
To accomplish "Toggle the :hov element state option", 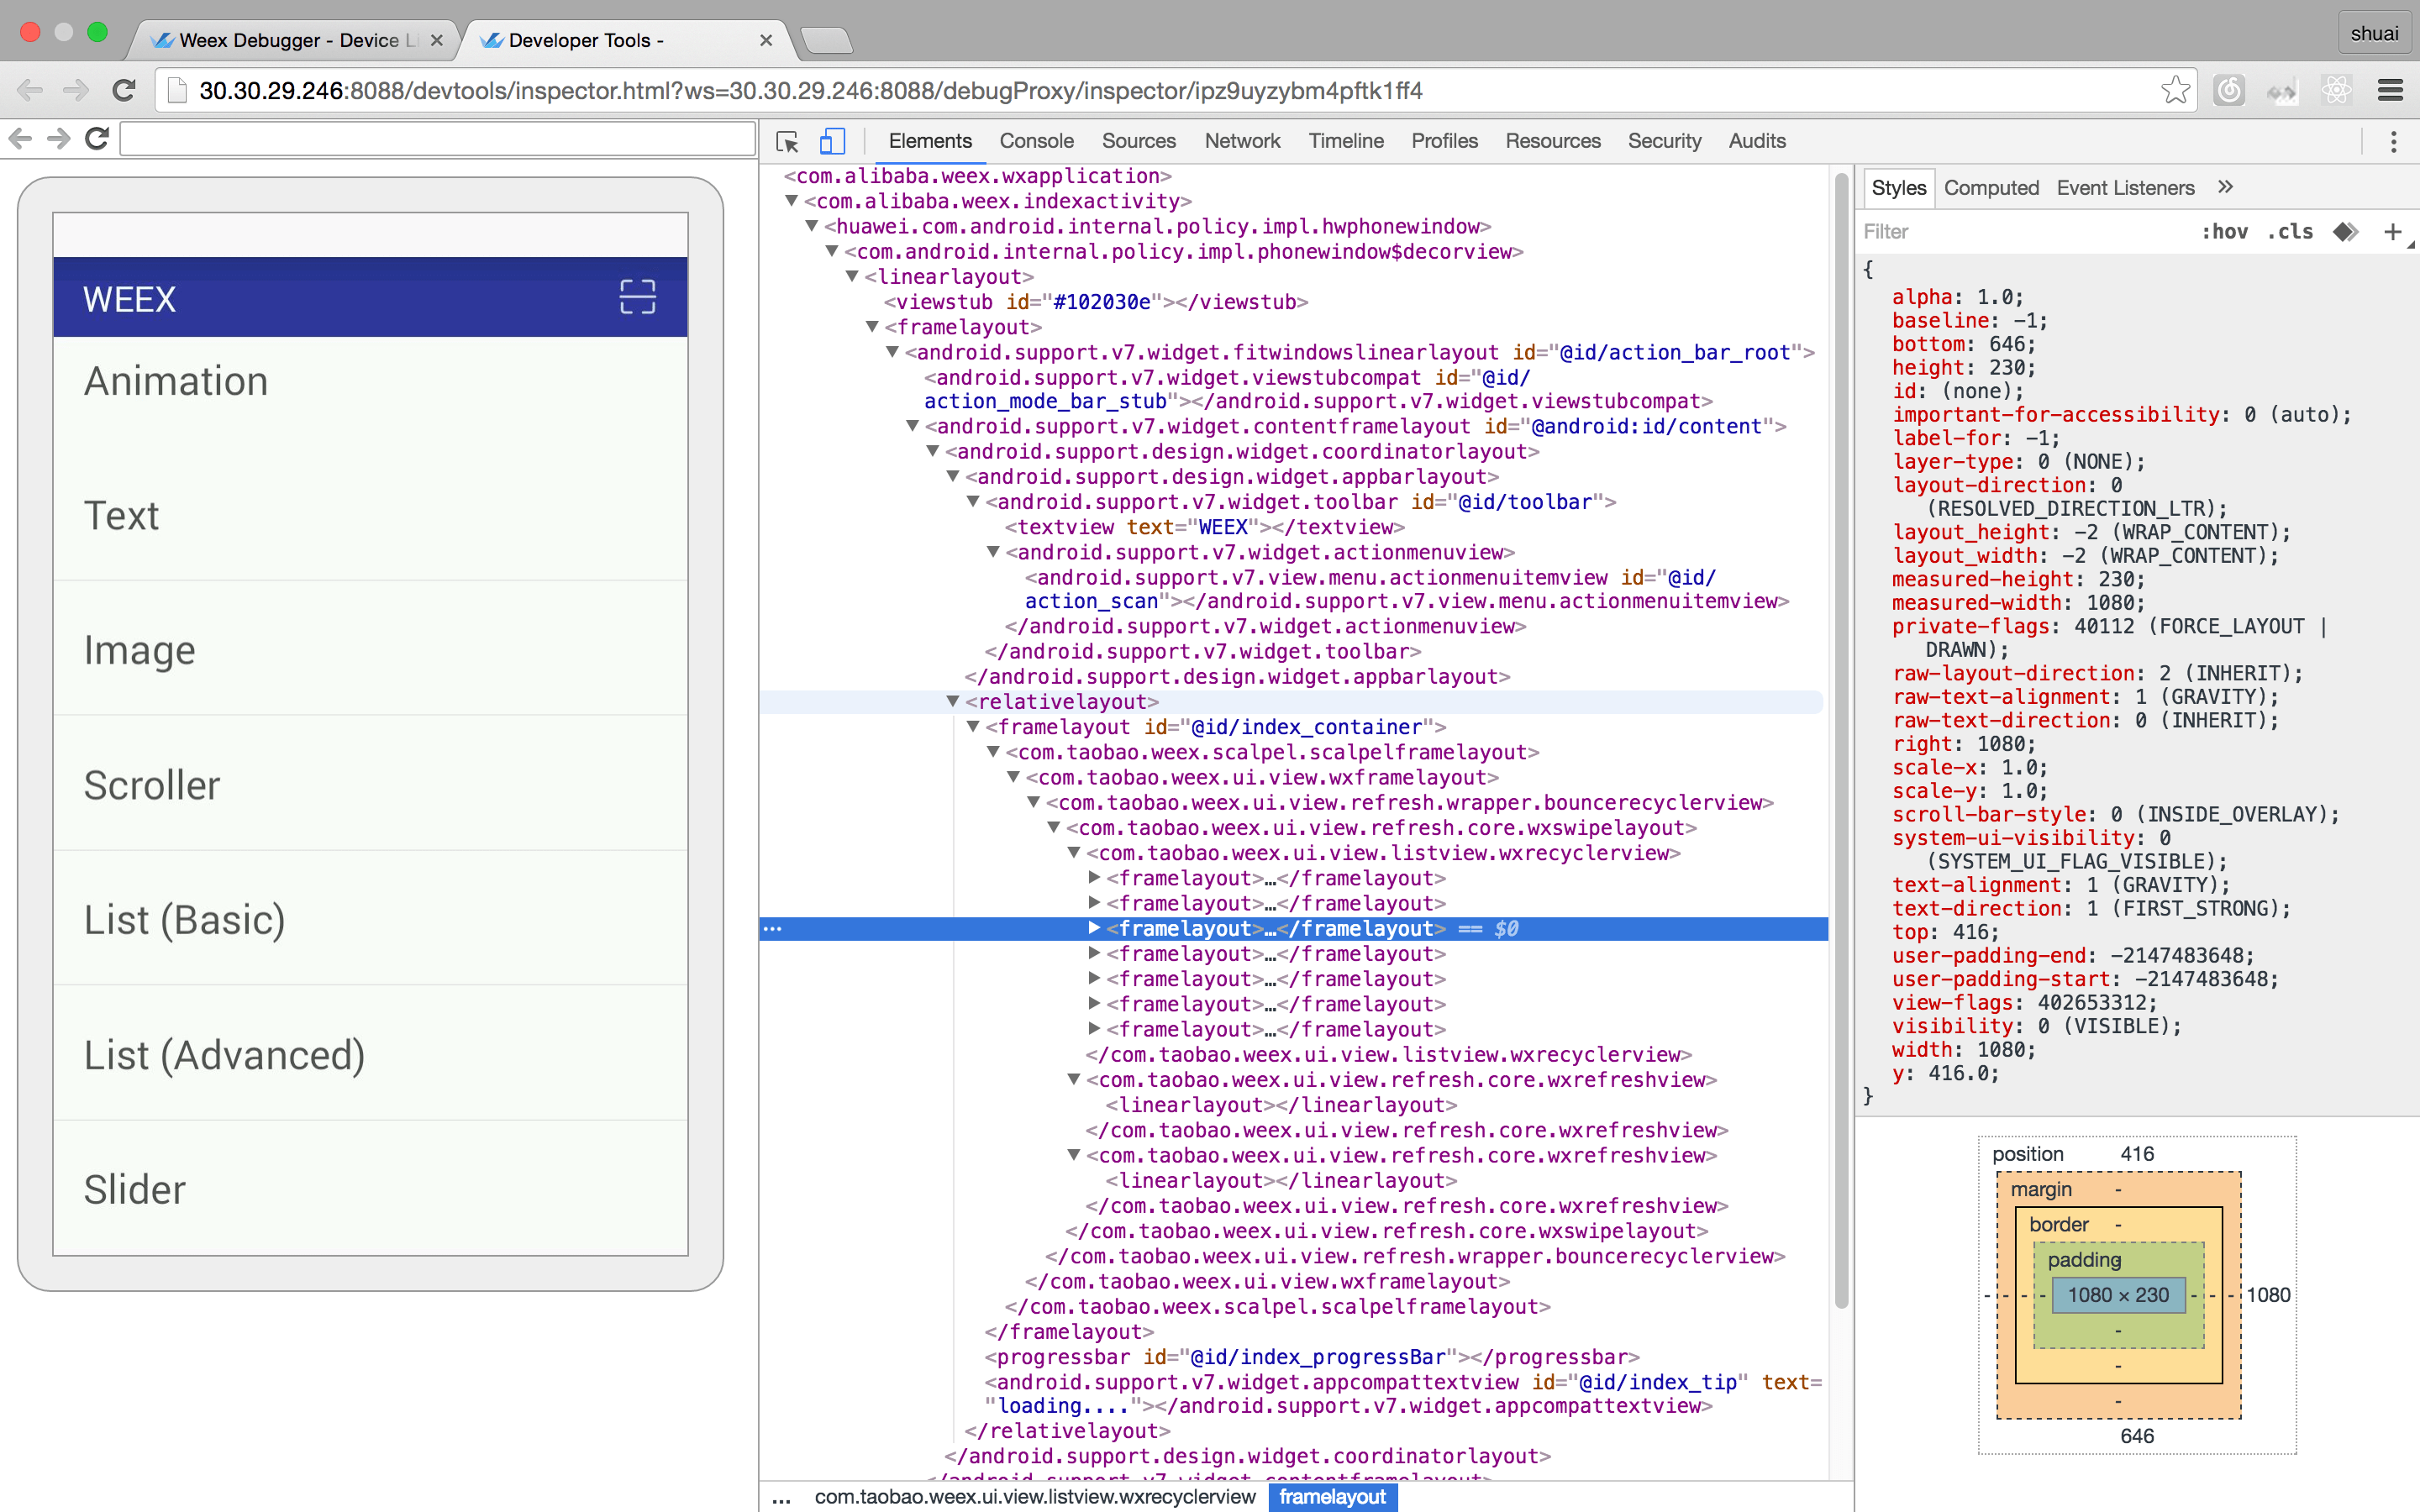I will tap(2224, 232).
